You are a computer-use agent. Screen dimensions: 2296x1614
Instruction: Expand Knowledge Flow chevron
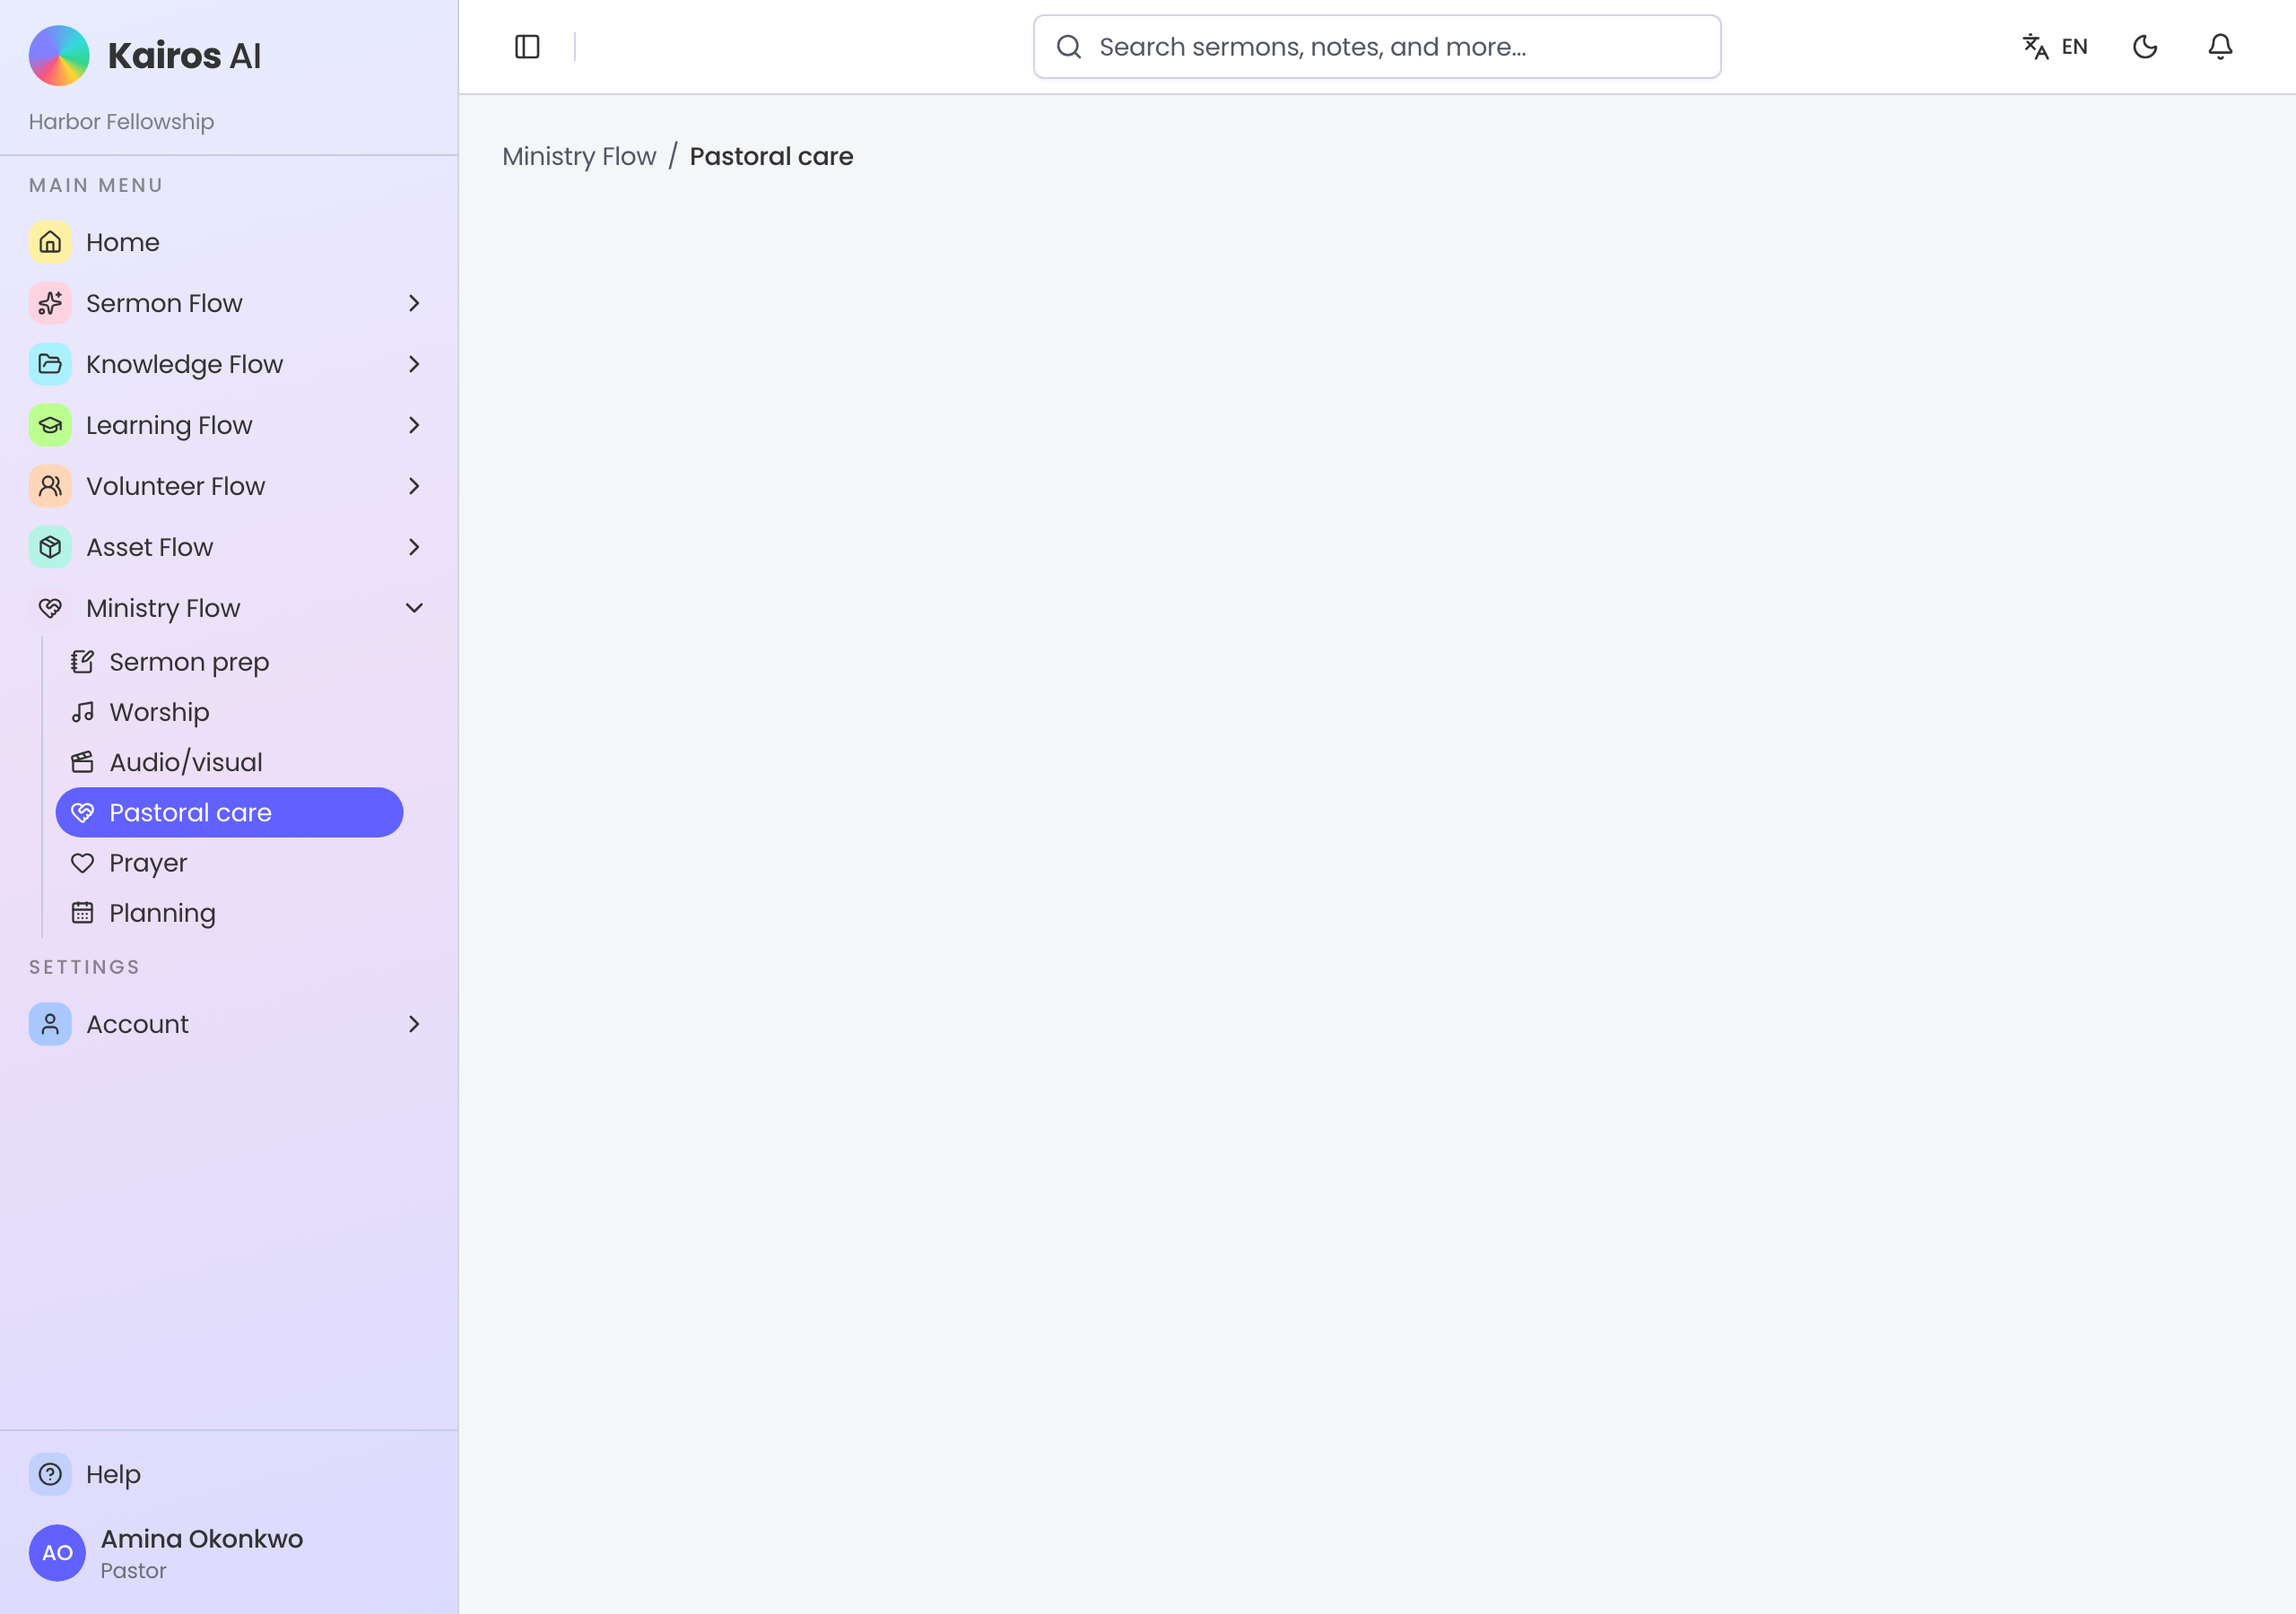click(x=414, y=364)
